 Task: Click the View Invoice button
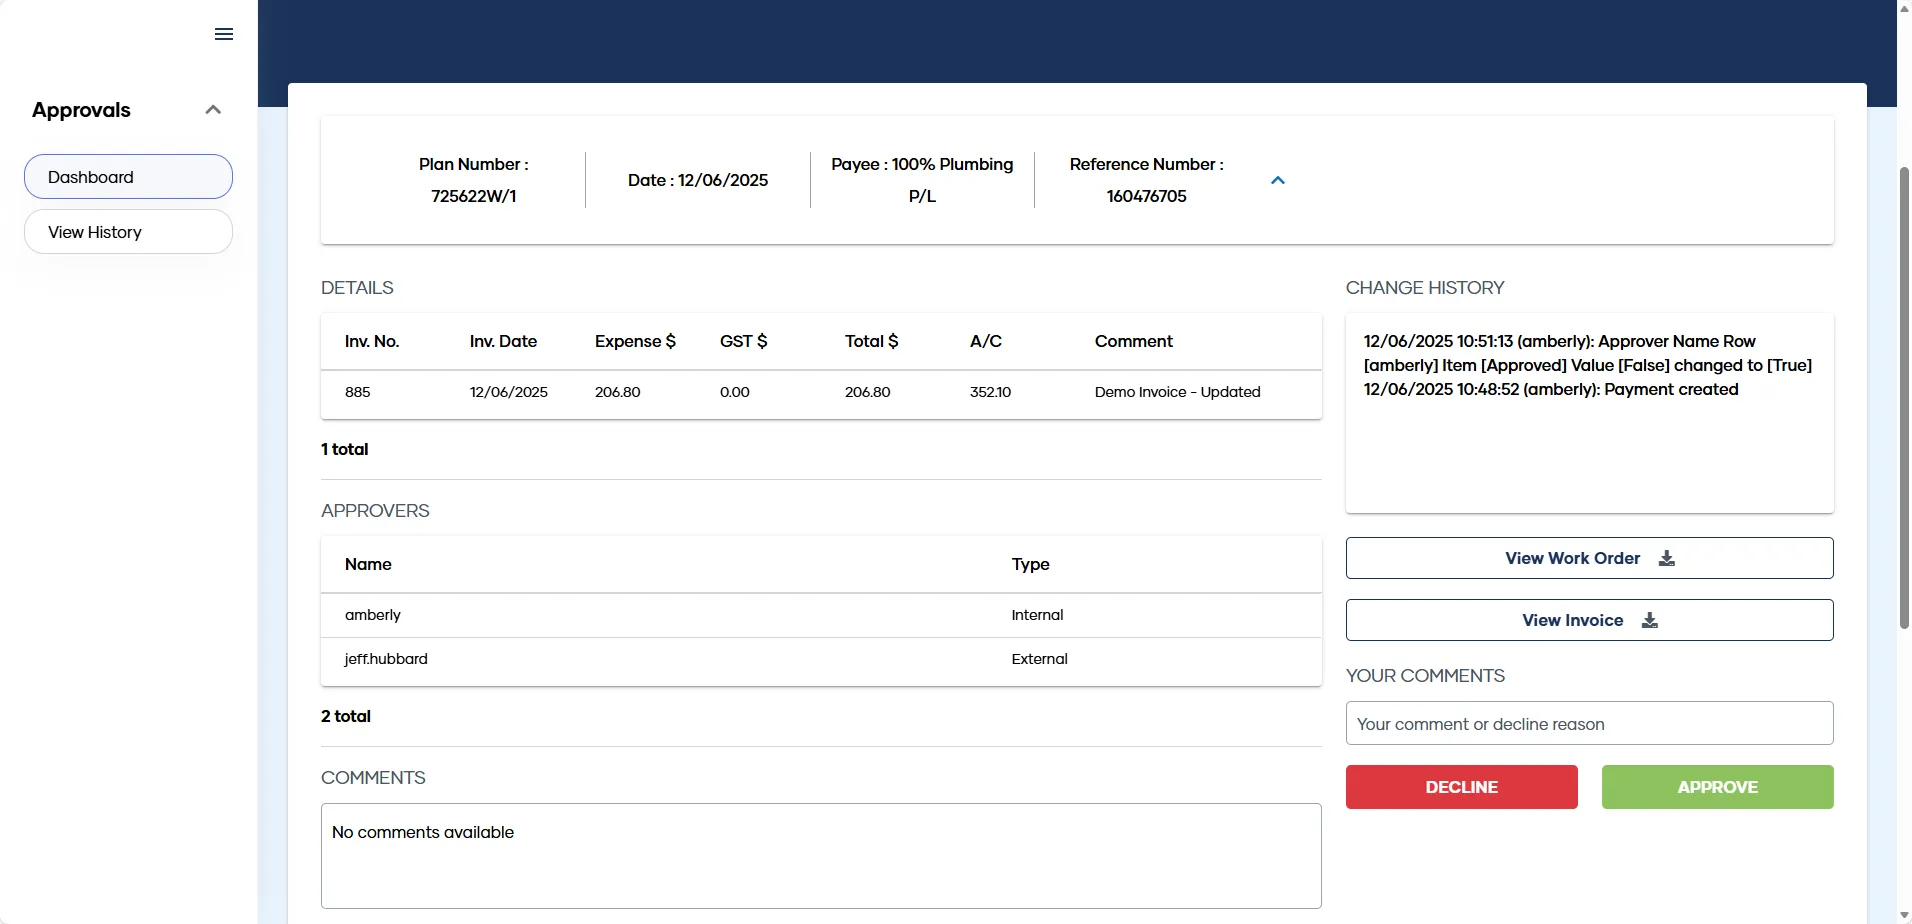coord(1589,620)
